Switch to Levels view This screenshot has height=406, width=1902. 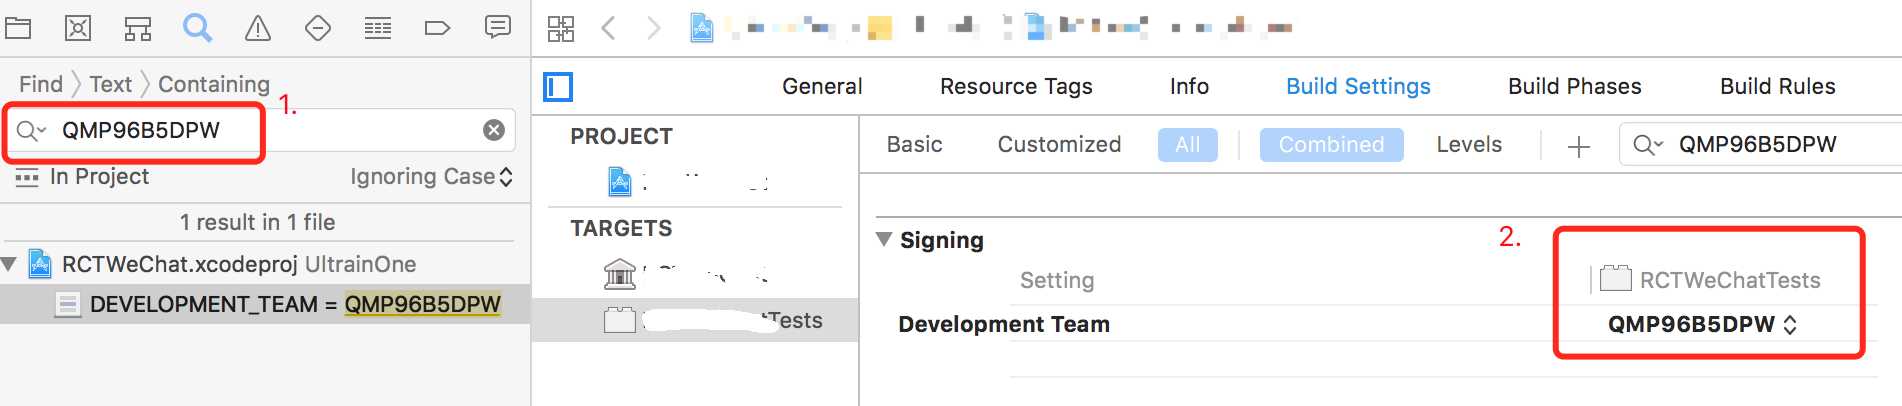(x=1469, y=144)
